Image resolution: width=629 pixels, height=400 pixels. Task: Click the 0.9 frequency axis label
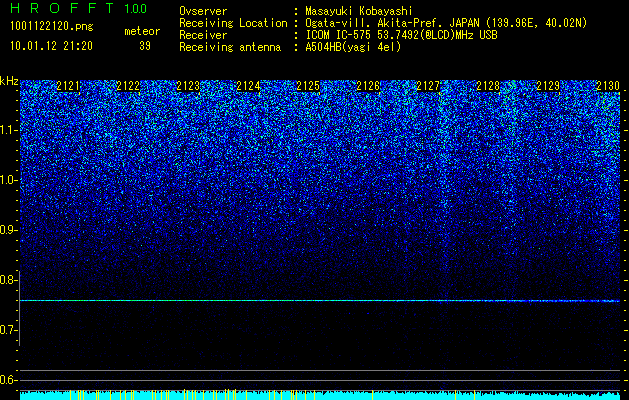(x=9, y=230)
